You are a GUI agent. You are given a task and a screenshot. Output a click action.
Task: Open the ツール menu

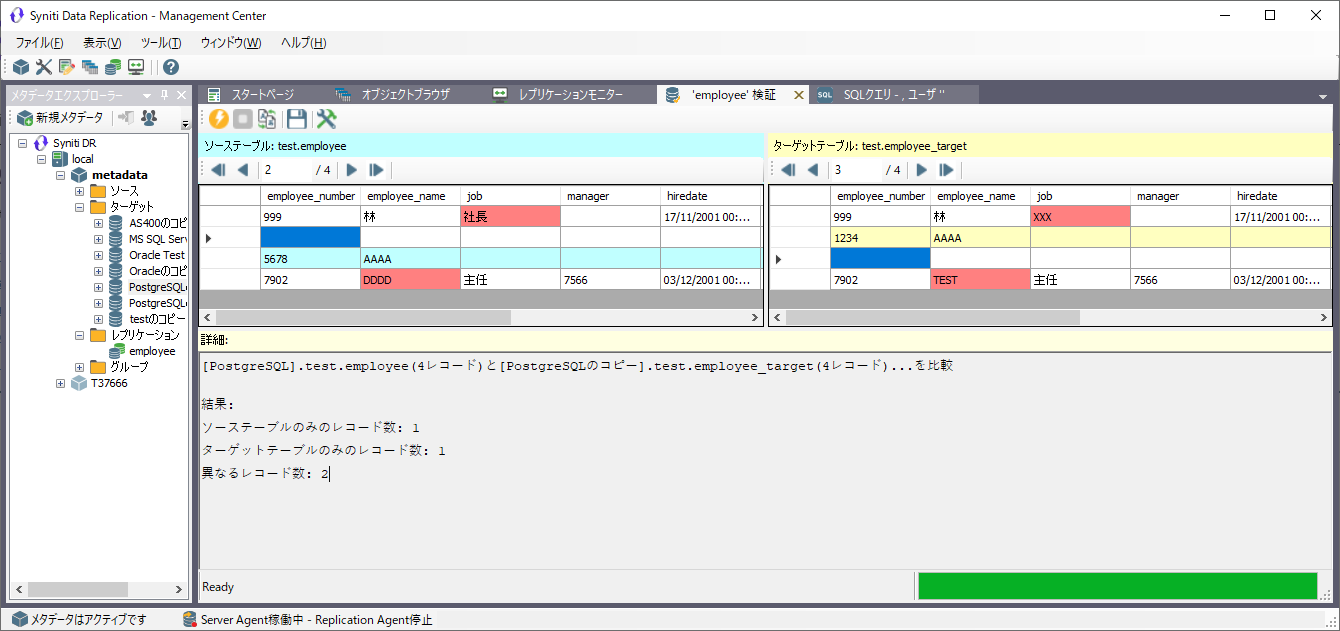[161, 43]
